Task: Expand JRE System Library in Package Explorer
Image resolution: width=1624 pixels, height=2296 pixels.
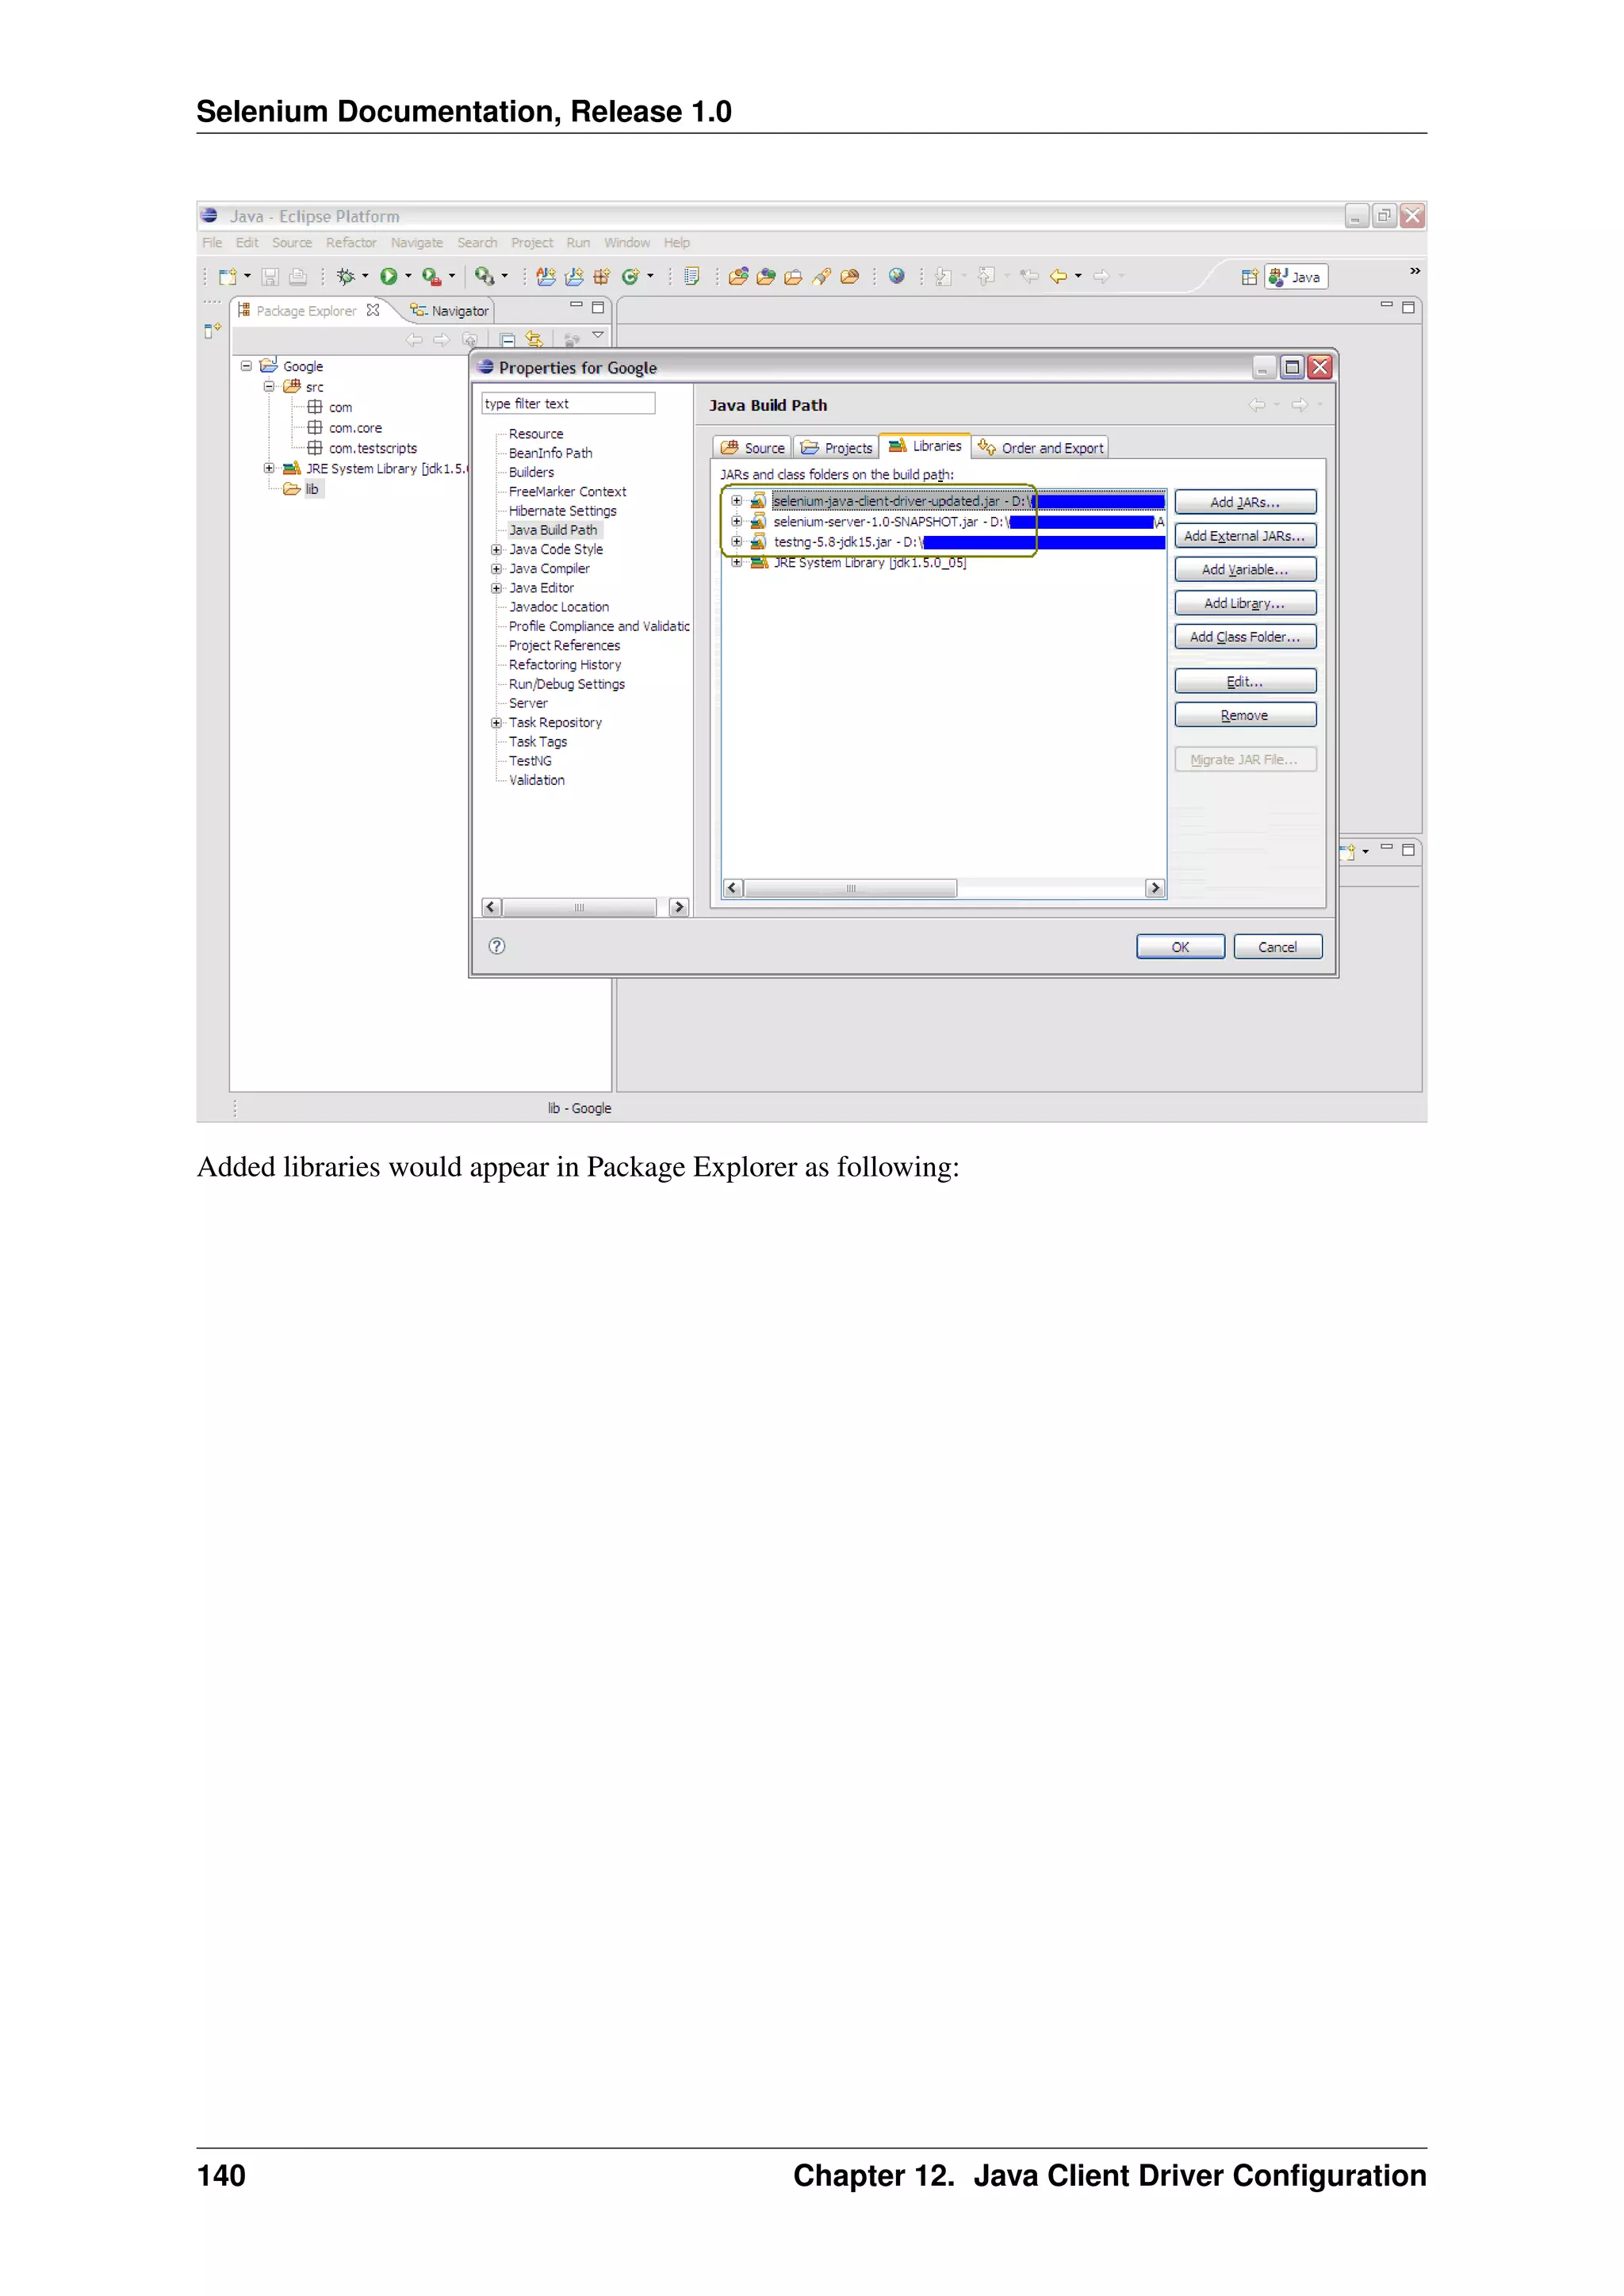Action: 269,468
